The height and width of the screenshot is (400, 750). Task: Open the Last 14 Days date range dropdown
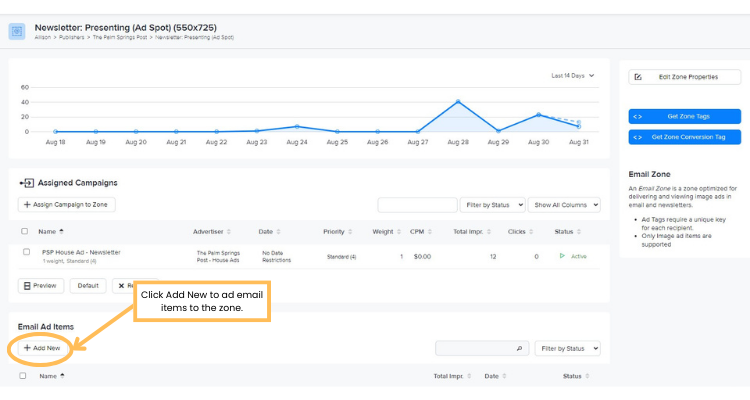pyautogui.click(x=572, y=75)
